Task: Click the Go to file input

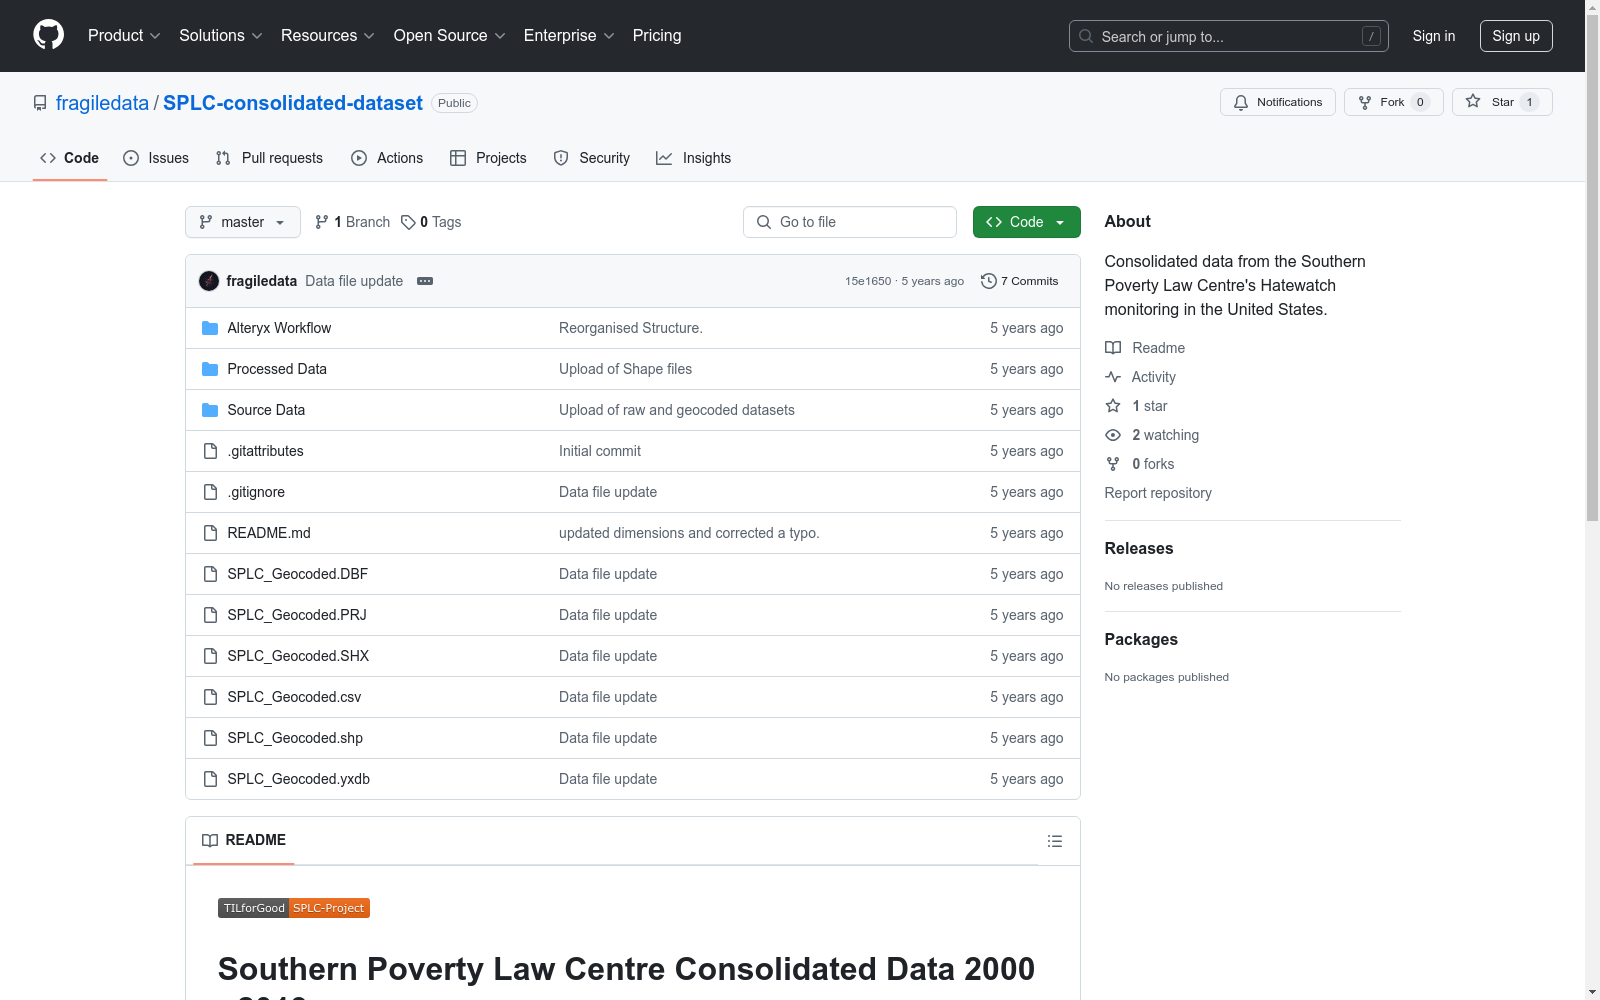Action: point(850,222)
